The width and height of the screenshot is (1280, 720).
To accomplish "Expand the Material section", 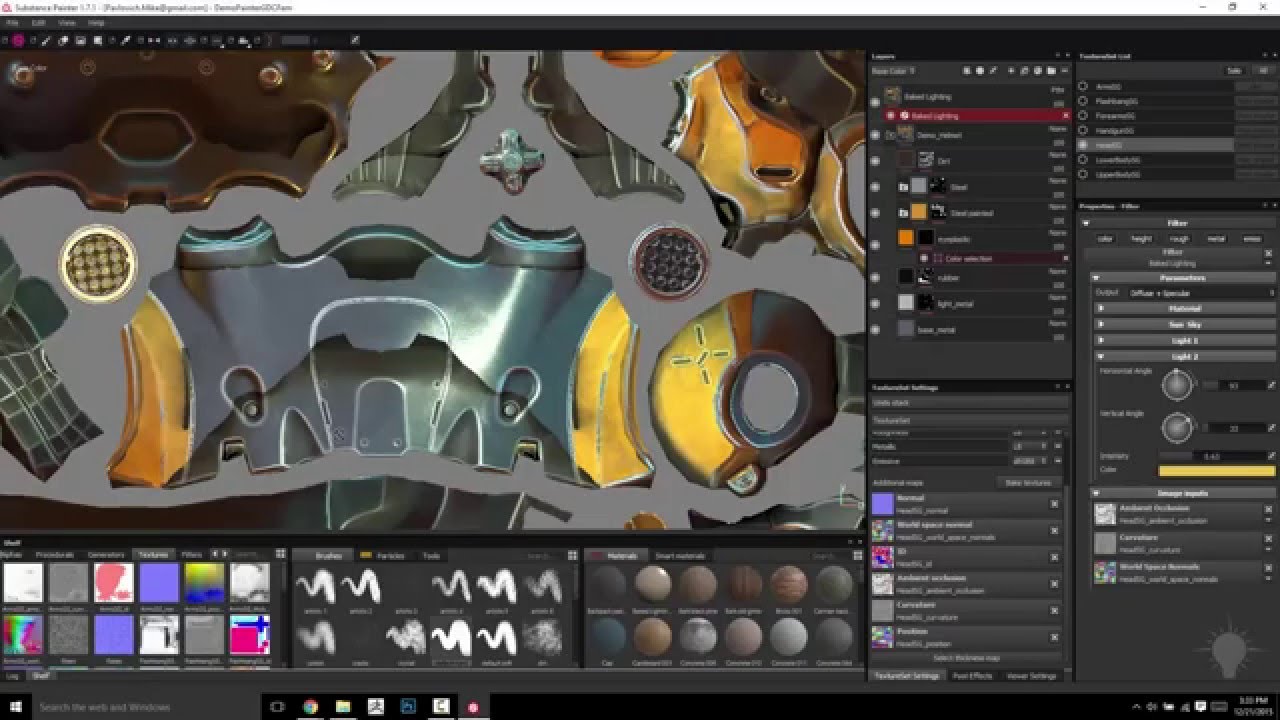I will 1184,309.
